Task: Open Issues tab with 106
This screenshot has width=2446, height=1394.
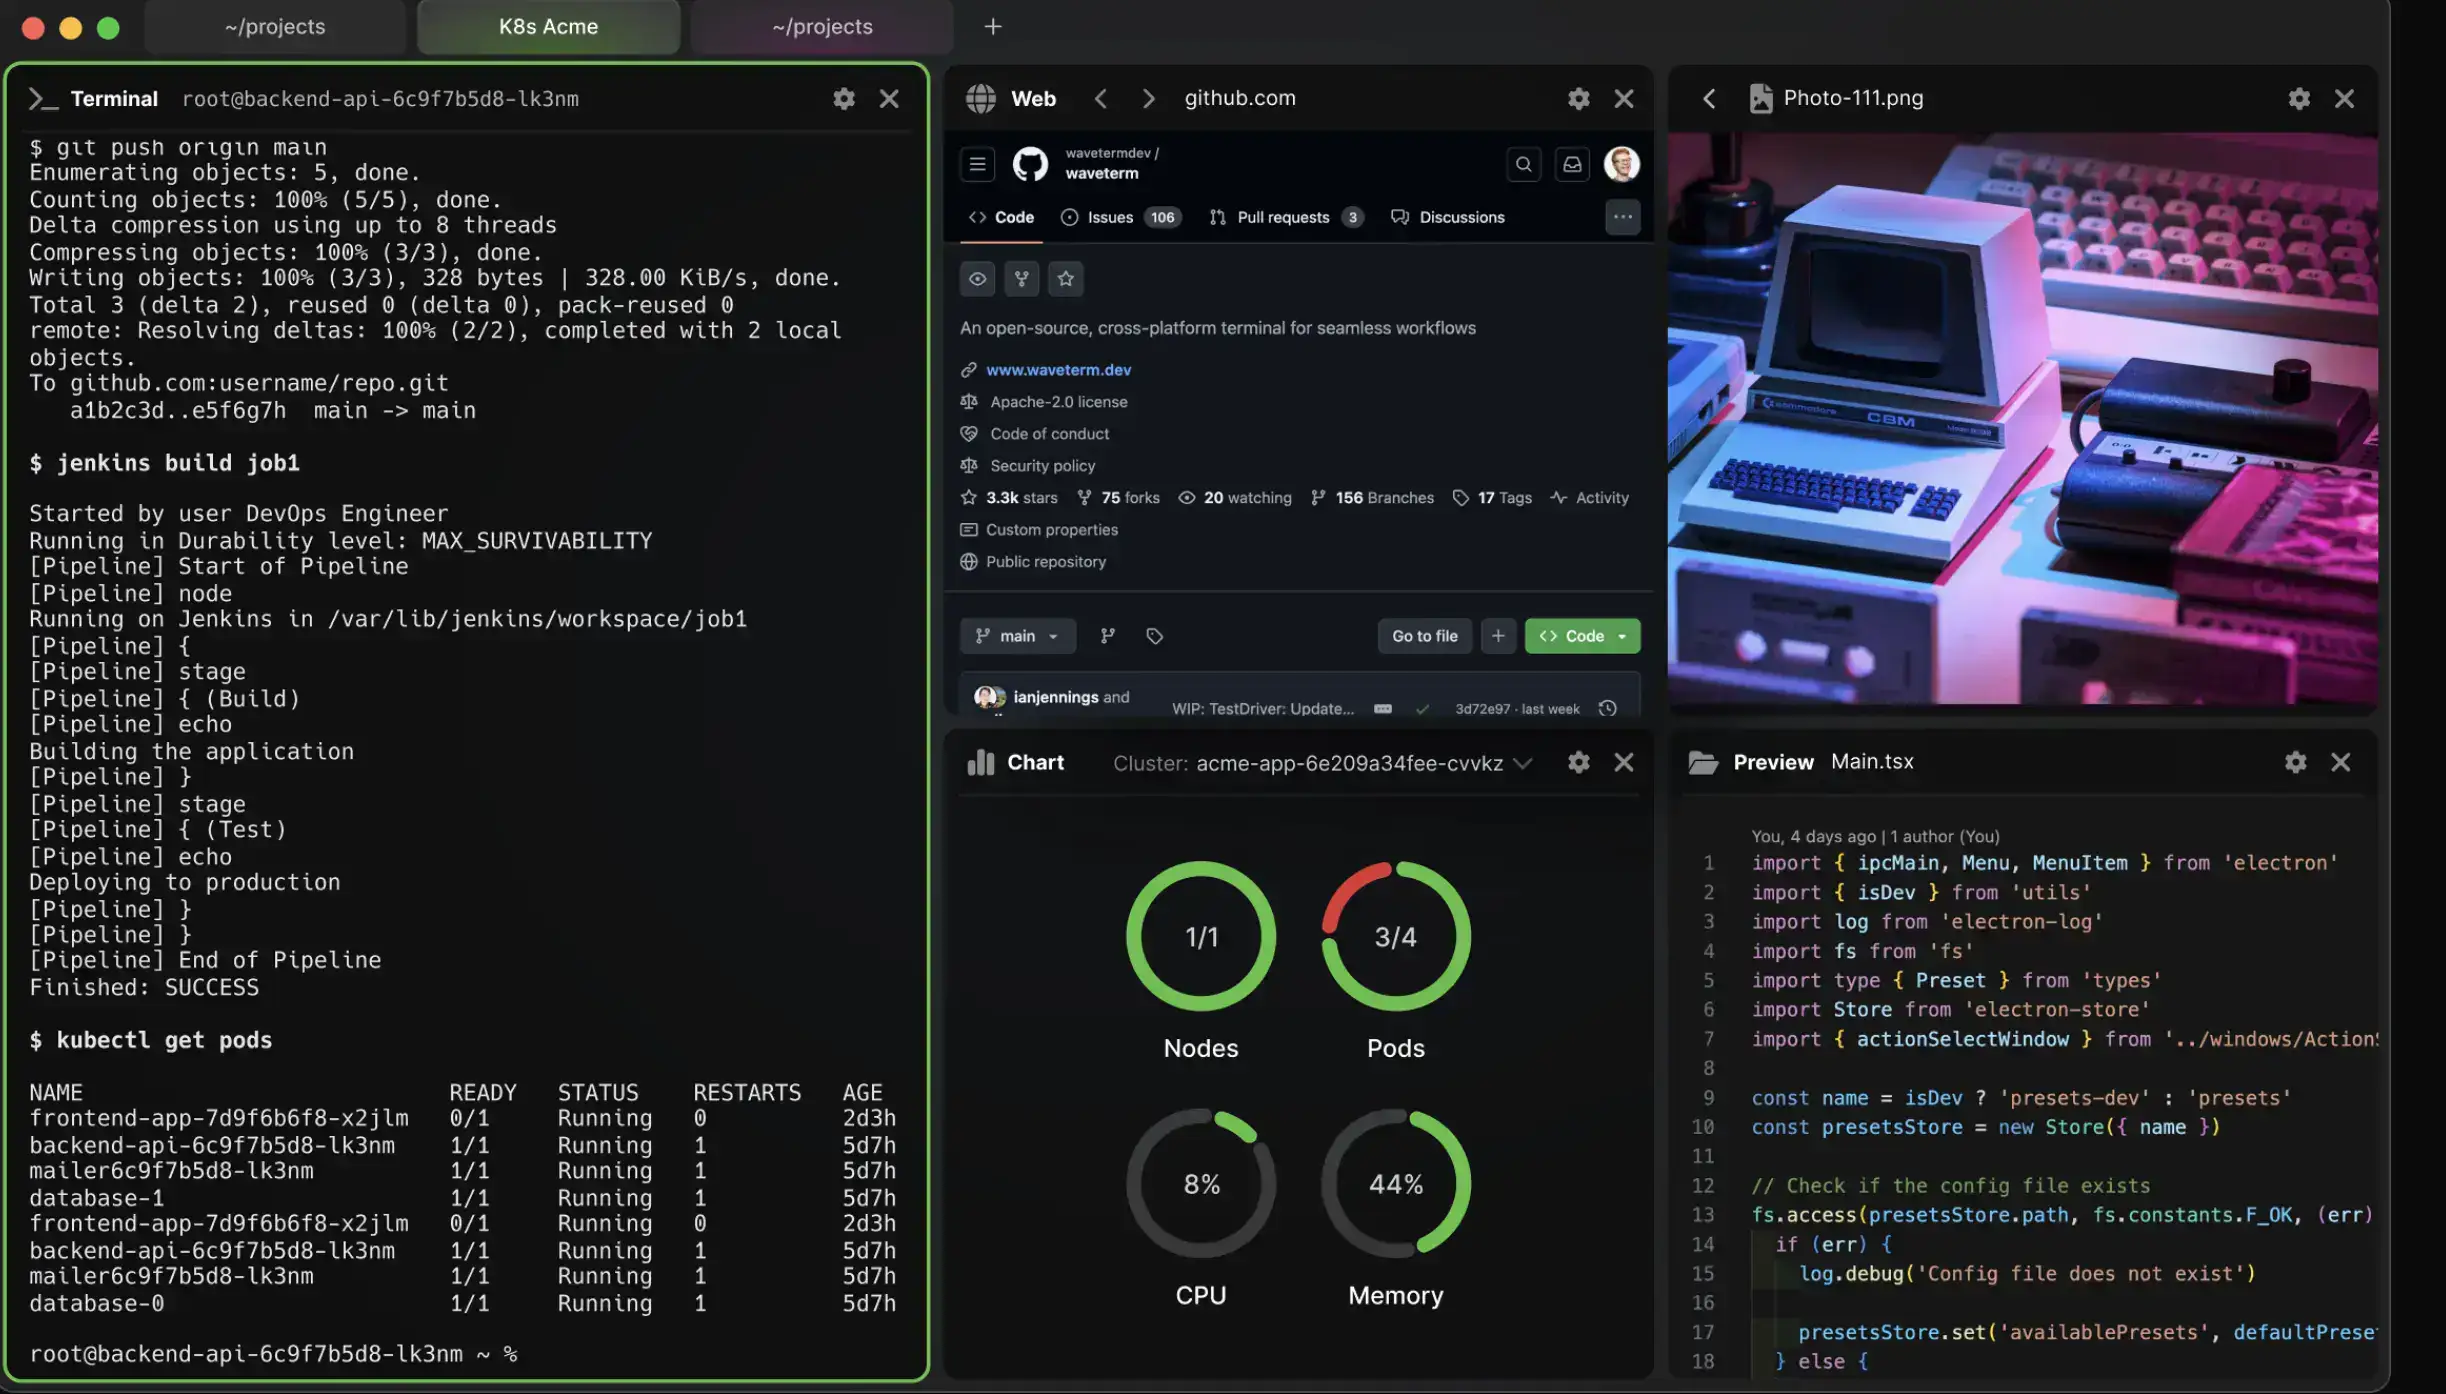Action: click(x=1120, y=217)
